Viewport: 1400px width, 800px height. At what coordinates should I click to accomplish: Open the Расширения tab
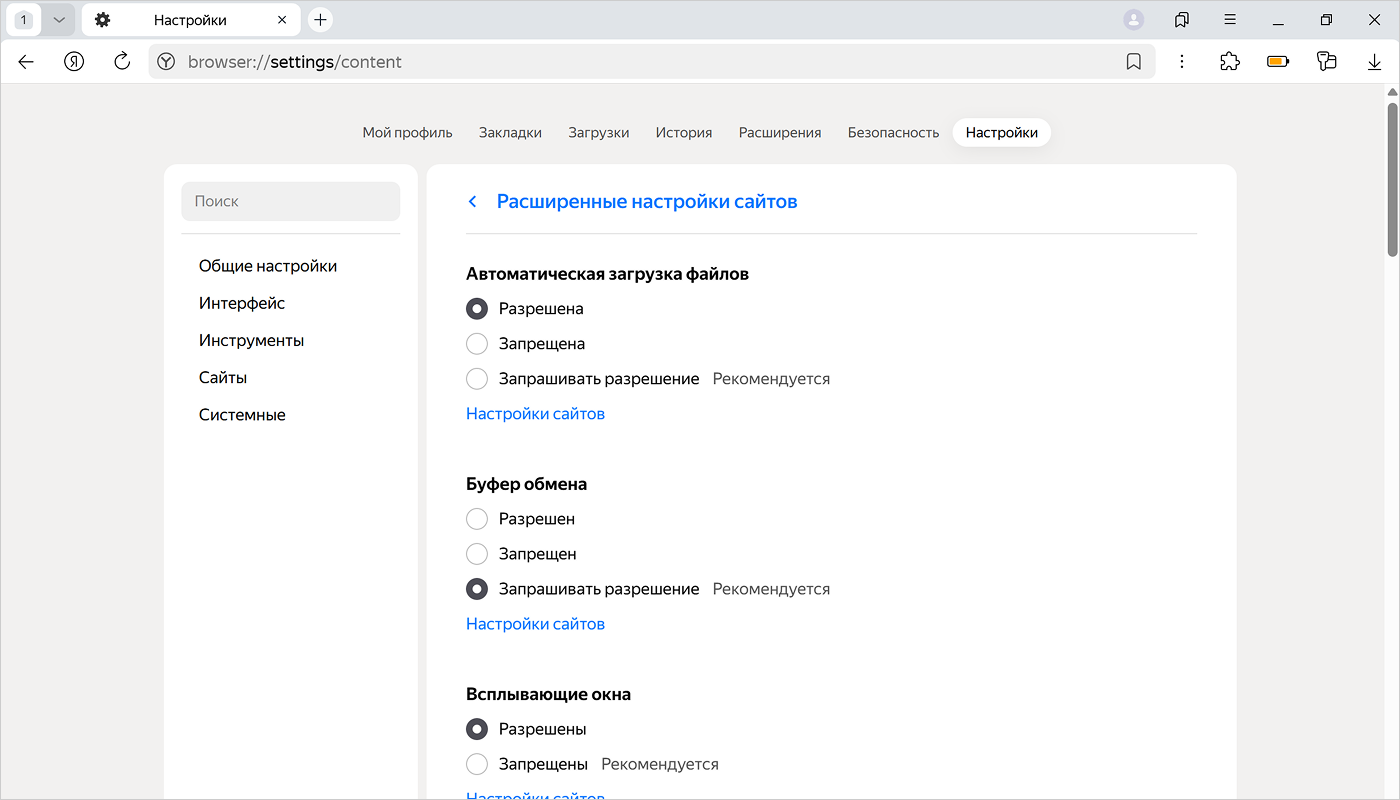coord(779,132)
